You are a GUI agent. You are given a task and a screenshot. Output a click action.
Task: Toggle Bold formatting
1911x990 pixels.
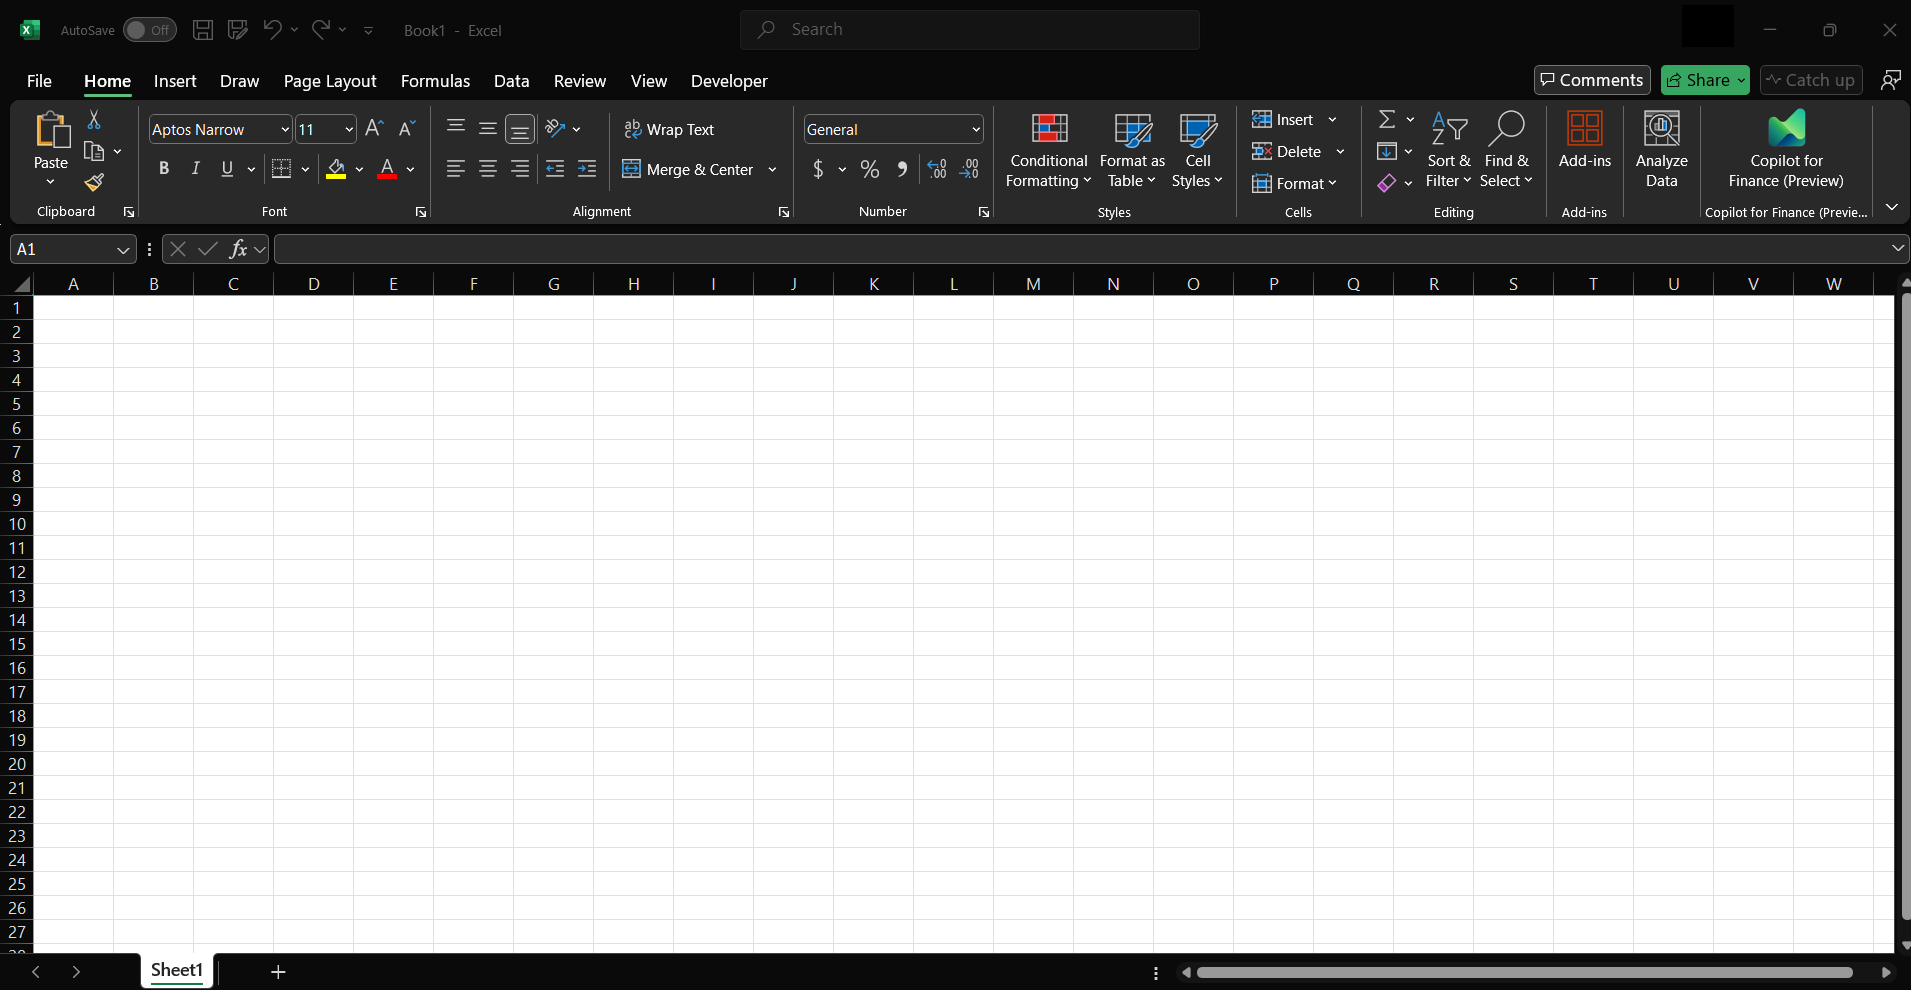point(164,169)
